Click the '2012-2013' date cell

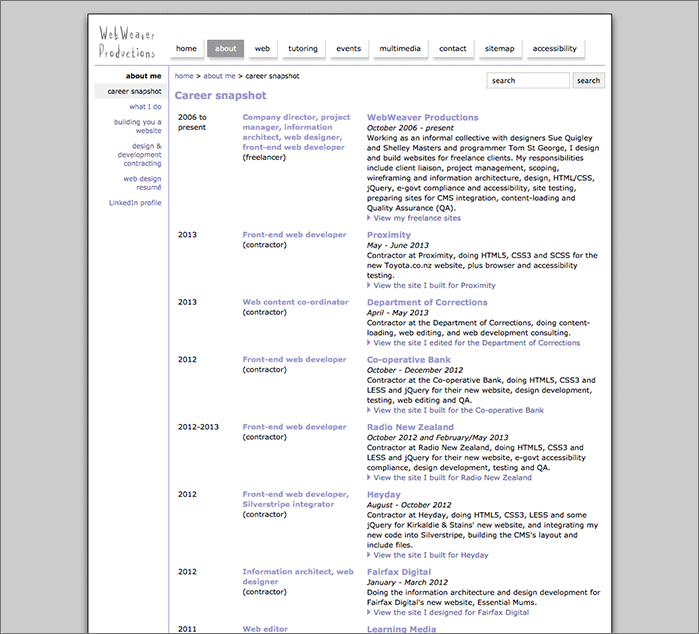click(x=198, y=427)
